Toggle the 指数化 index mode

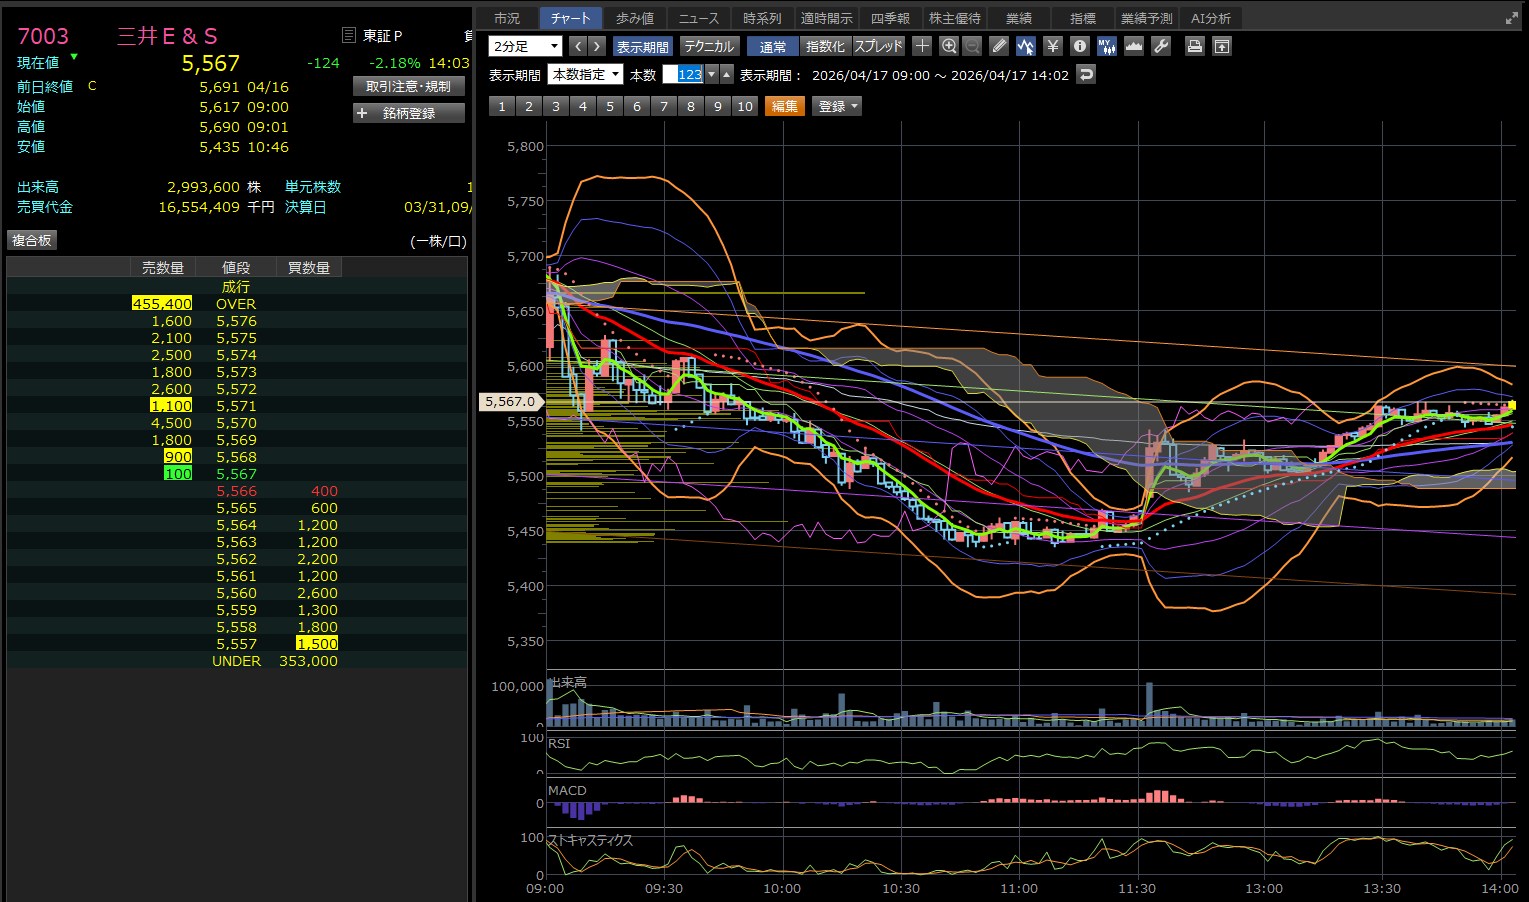click(825, 46)
